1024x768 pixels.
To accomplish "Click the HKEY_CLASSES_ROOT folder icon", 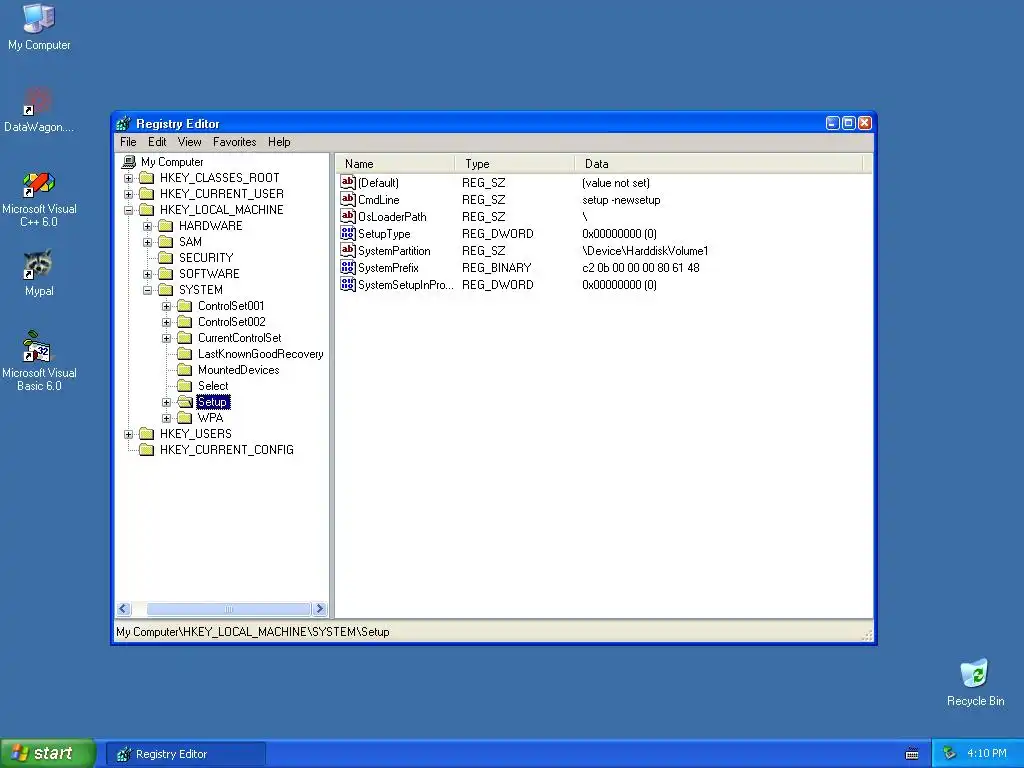I will tap(147, 178).
